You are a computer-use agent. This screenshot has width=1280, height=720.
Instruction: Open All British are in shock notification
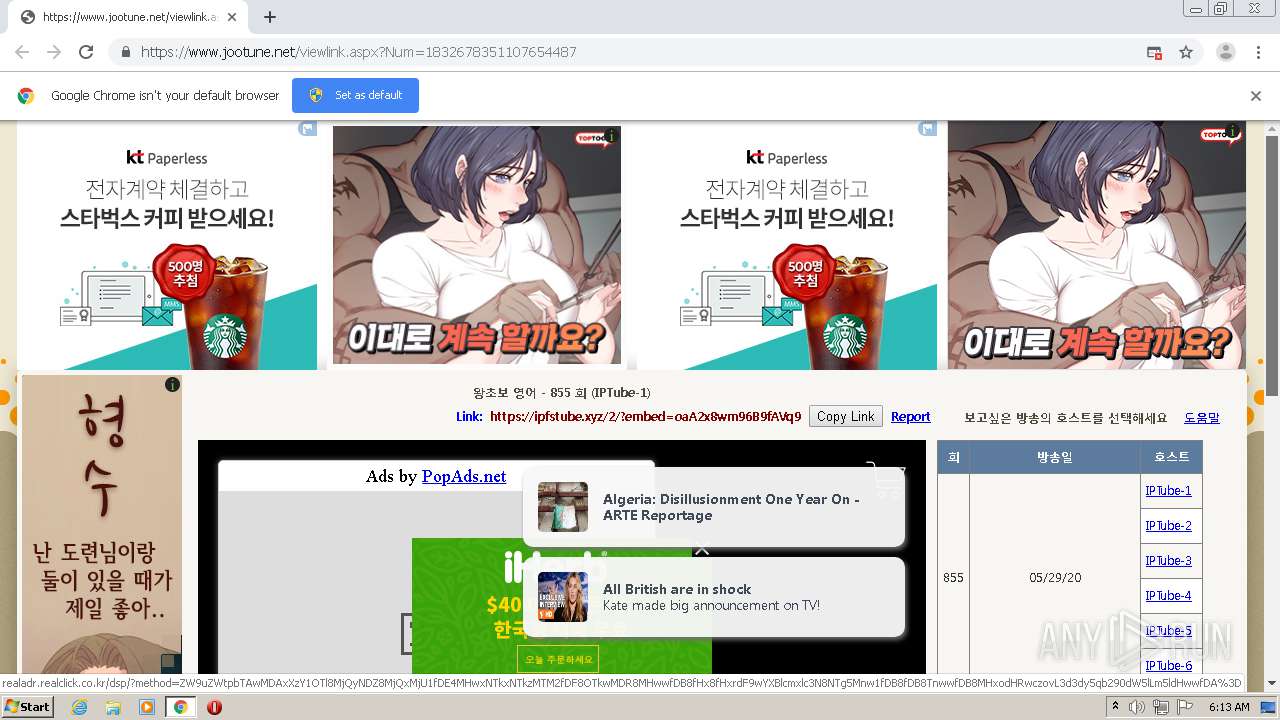point(714,597)
